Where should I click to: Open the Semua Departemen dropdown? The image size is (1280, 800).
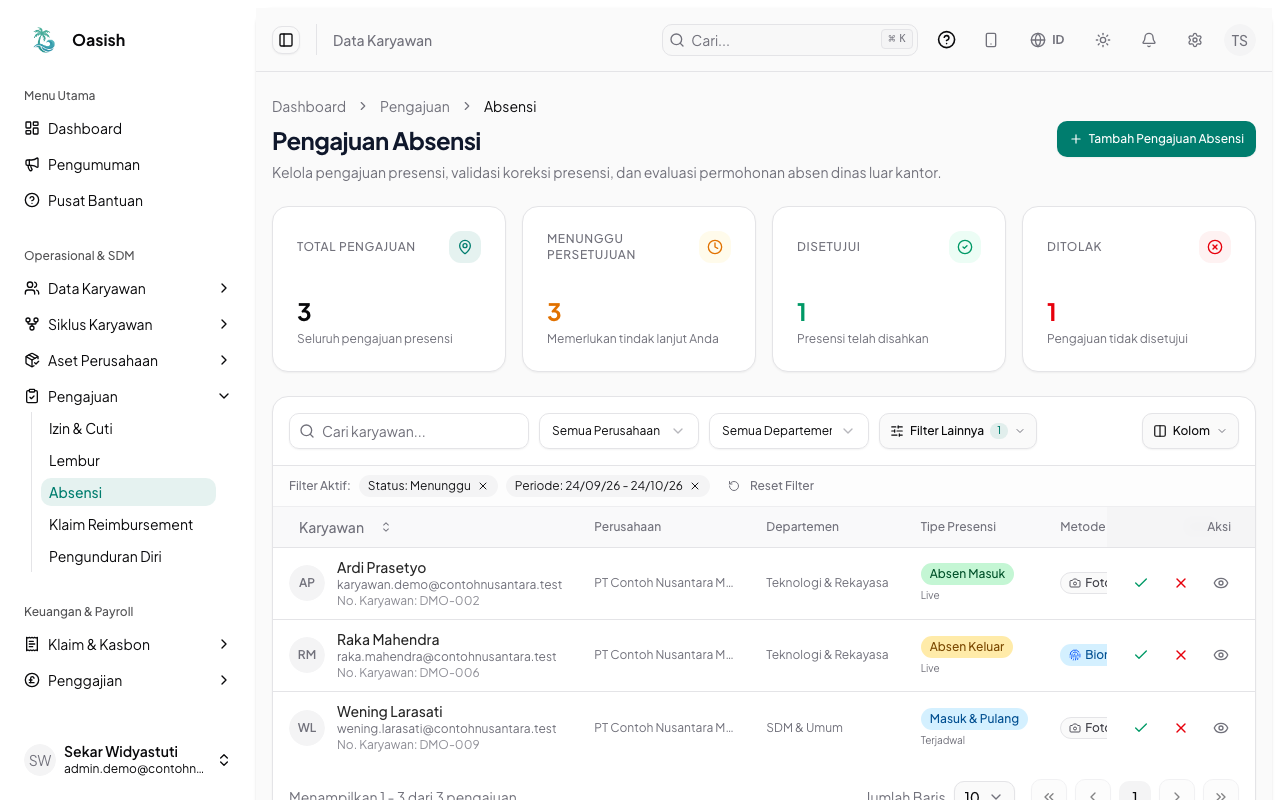coord(788,431)
